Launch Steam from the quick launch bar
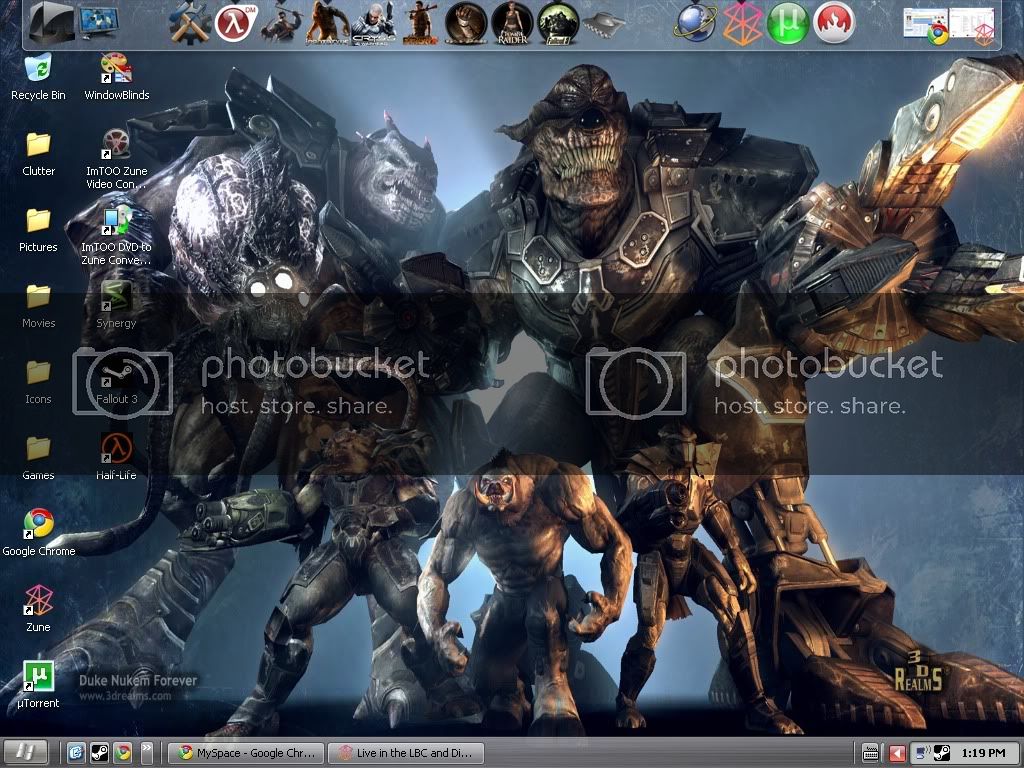Image resolution: width=1024 pixels, height=768 pixels. pos(99,753)
